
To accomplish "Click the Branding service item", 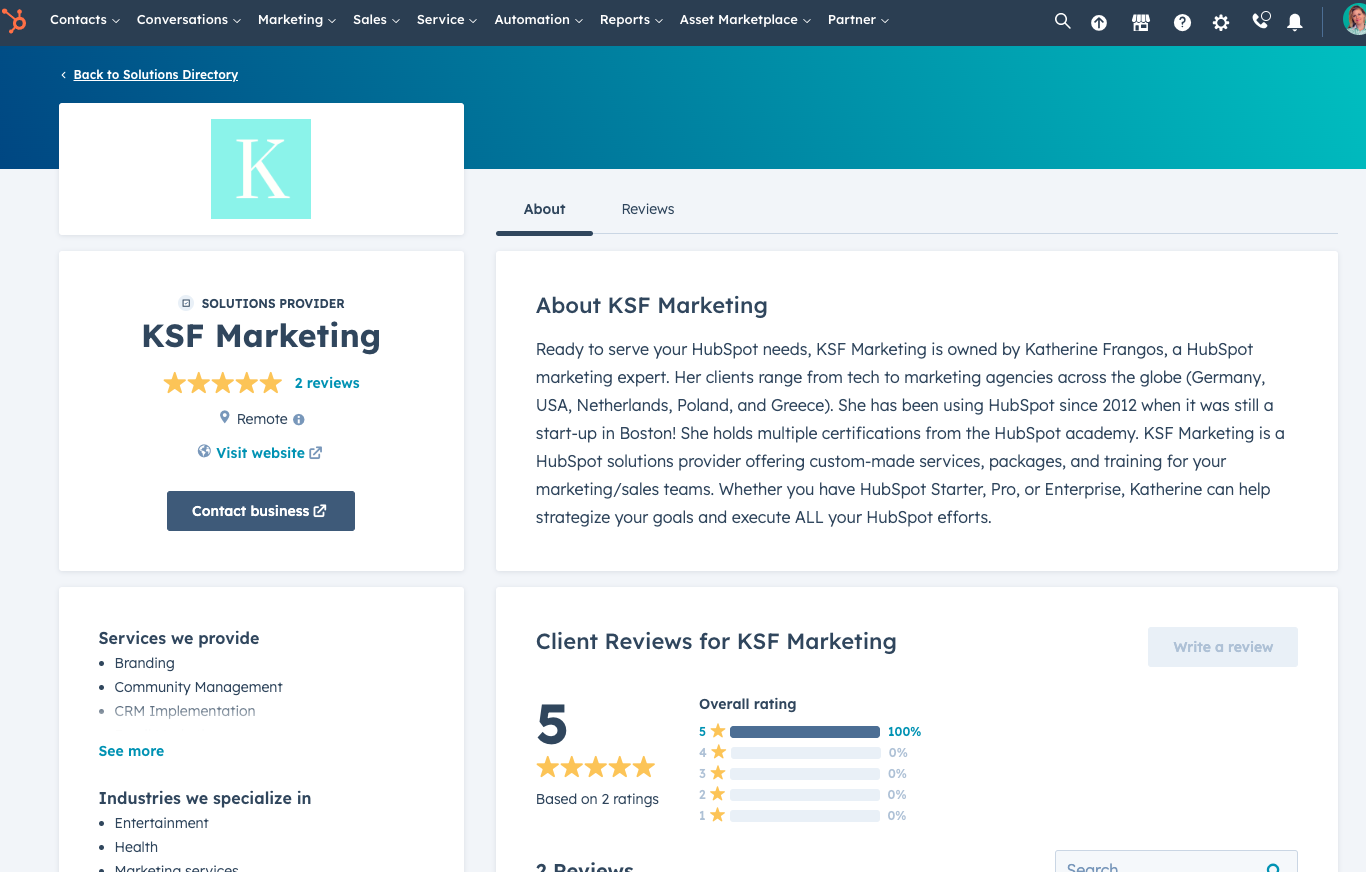I will pyautogui.click(x=145, y=663).
